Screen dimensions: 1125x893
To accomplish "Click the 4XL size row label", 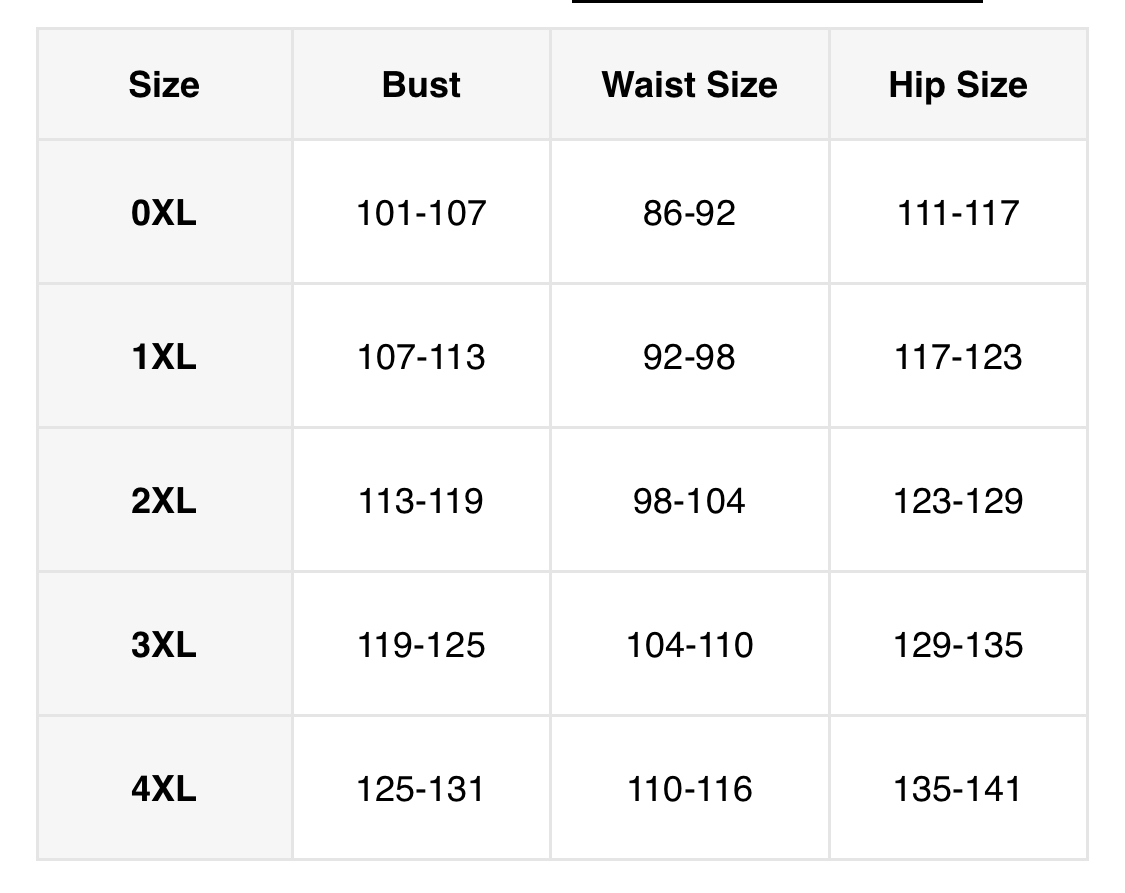I will point(164,789).
